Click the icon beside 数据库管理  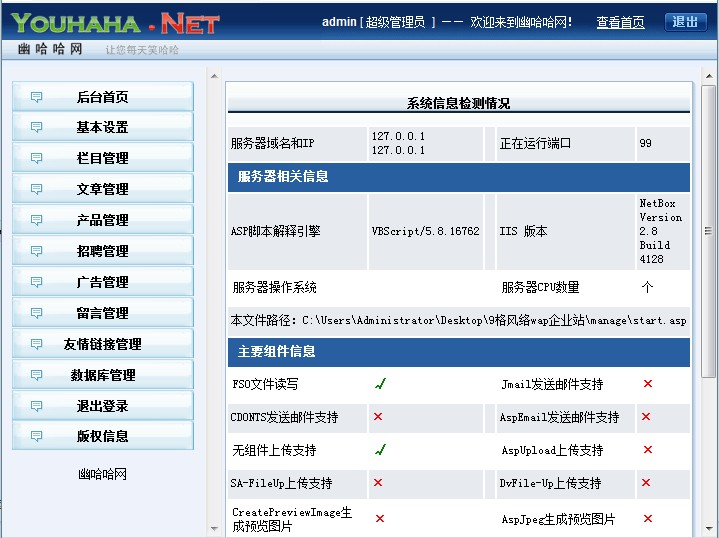(37, 376)
